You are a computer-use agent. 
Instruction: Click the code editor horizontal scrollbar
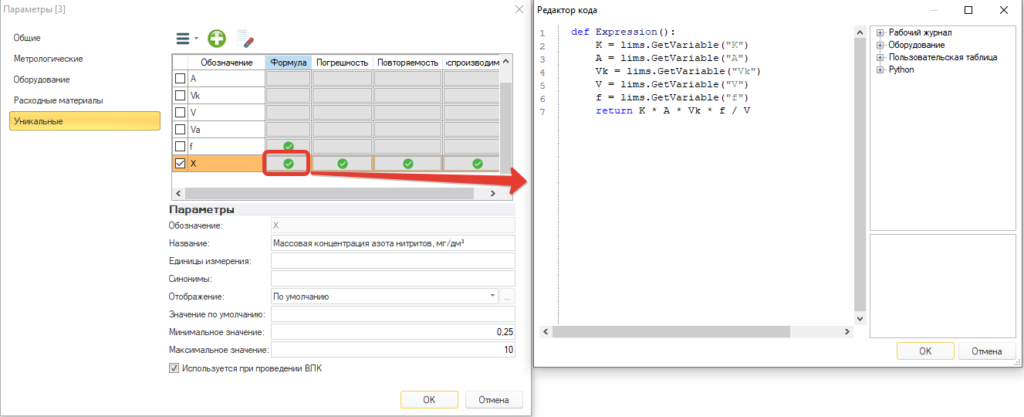point(697,332)
